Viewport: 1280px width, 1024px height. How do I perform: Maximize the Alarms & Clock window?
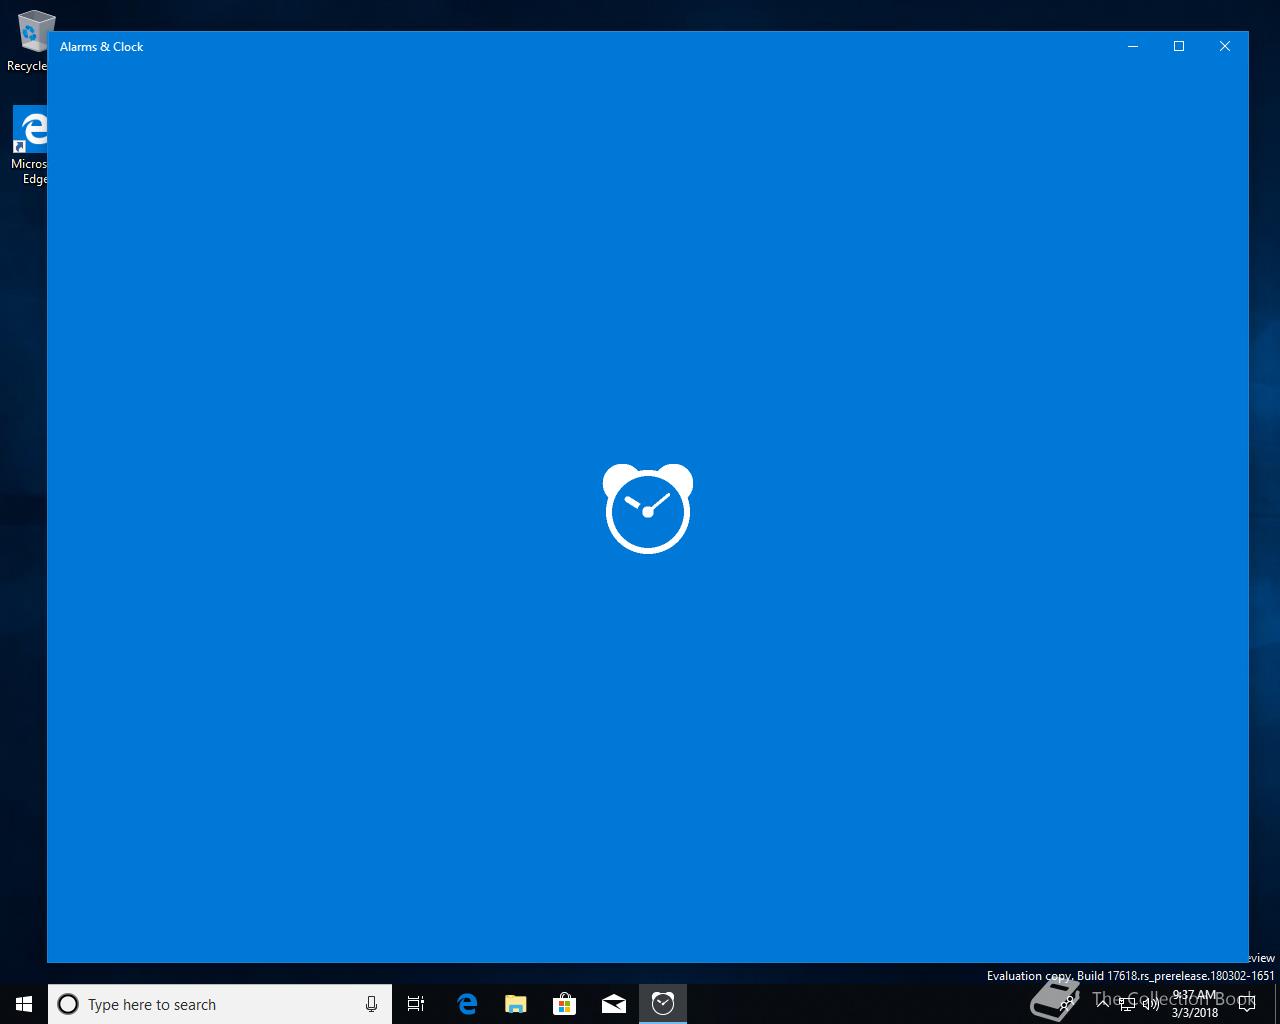tap(1179, 46)
